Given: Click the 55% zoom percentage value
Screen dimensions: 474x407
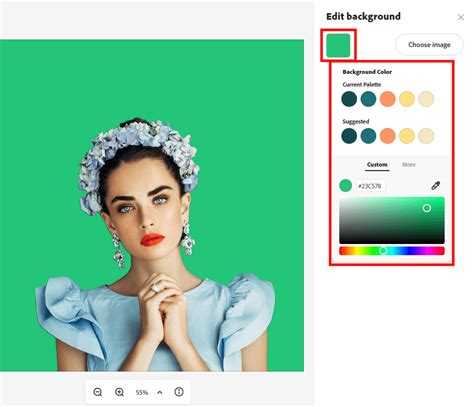Looking at the screenshot, I should [142, 393].
